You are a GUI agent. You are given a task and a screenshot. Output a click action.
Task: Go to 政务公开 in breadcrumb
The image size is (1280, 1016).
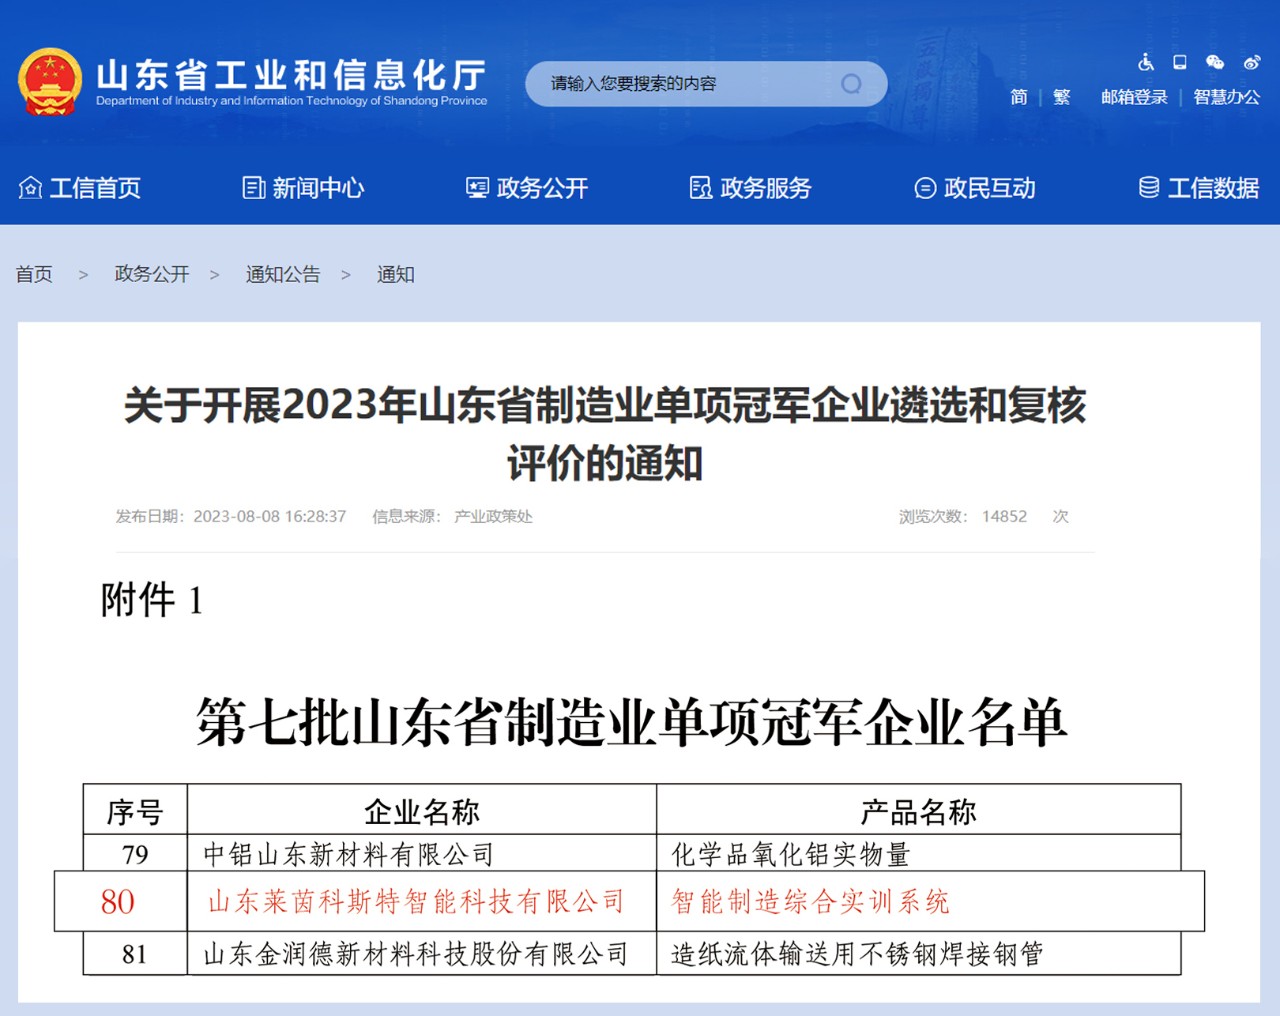tap(152, 274)
